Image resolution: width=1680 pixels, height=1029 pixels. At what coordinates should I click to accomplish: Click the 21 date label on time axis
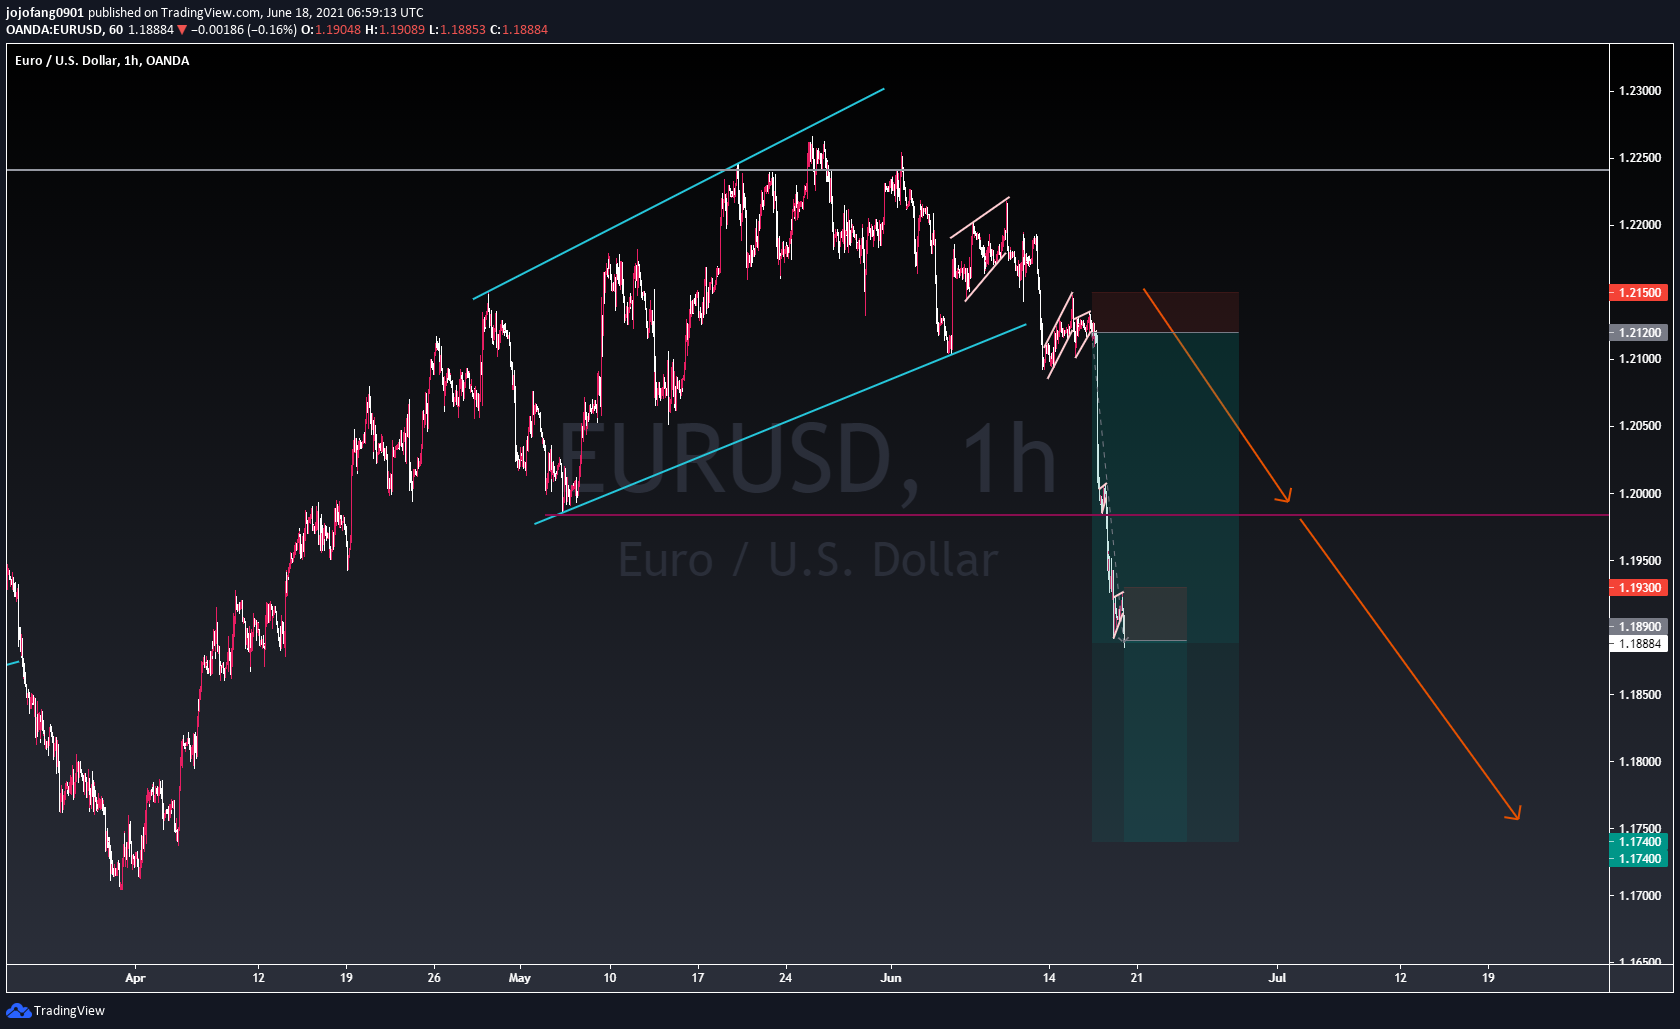click(1137, 978)
